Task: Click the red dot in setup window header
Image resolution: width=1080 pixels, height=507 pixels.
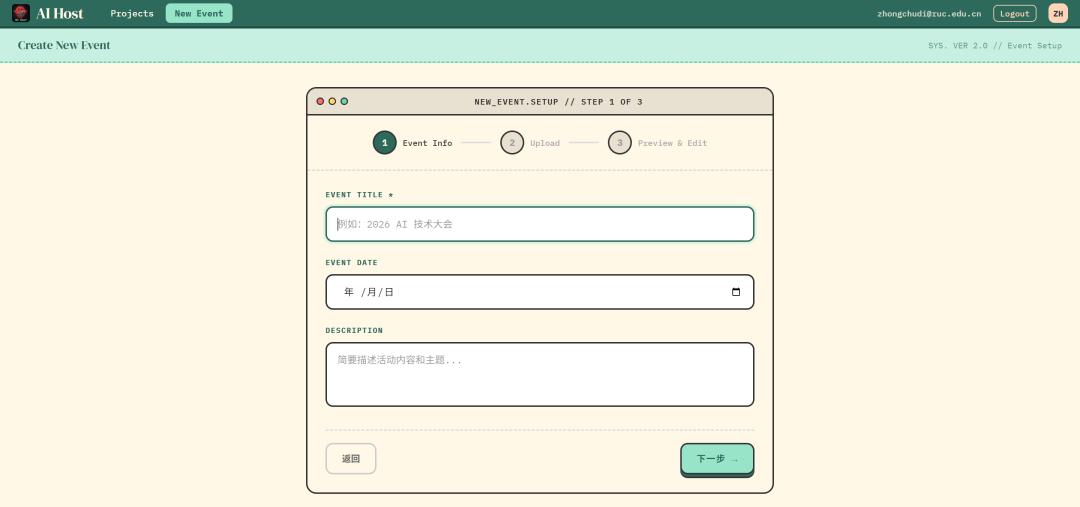Action: click(320, 101)
